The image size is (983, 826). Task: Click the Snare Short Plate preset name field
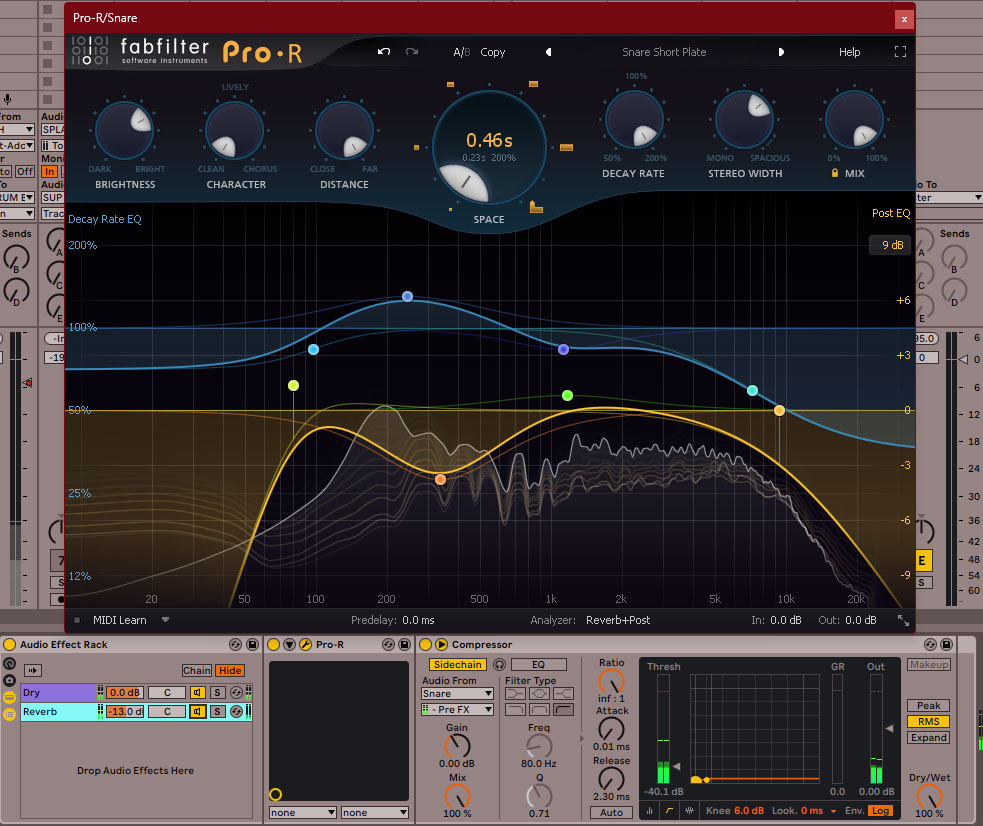664,52
